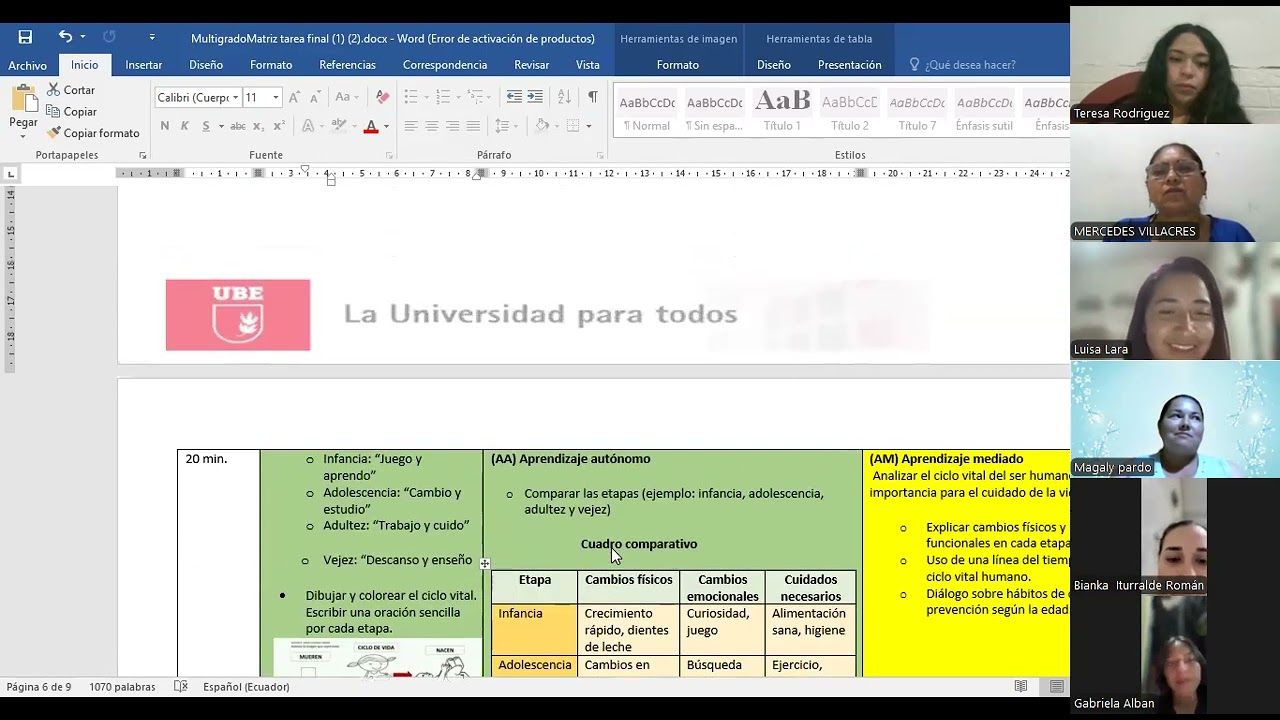Viewport: 1280px width, 720px height.
Task: Copy the selection with Copiar
Action: [72, 112]
